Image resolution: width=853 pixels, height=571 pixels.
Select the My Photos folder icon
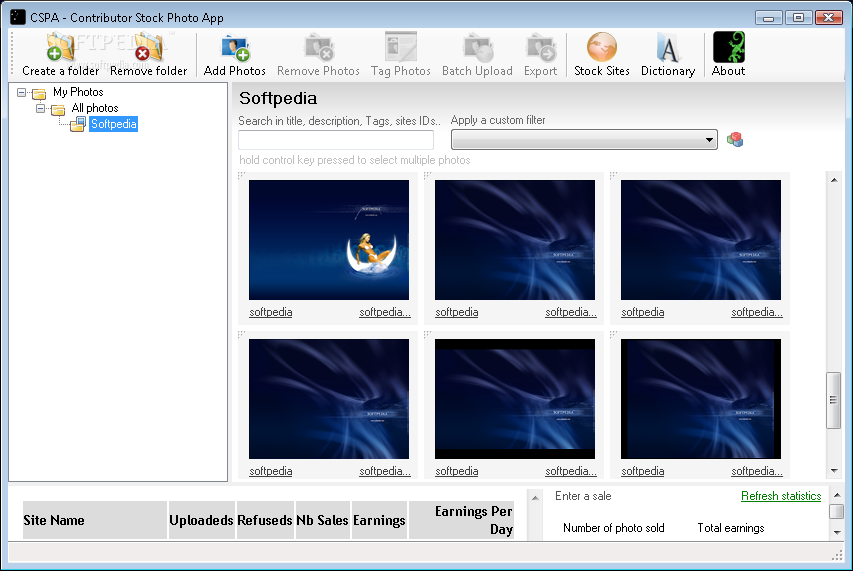[x=39, y=93]
